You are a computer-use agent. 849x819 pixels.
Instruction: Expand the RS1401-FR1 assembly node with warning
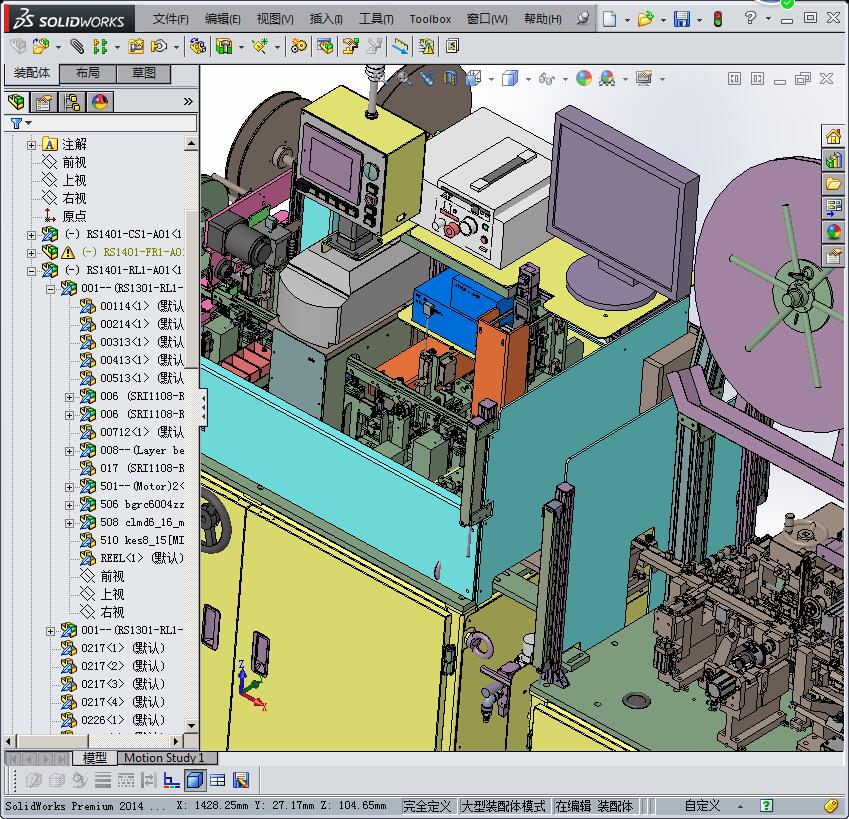31,253
